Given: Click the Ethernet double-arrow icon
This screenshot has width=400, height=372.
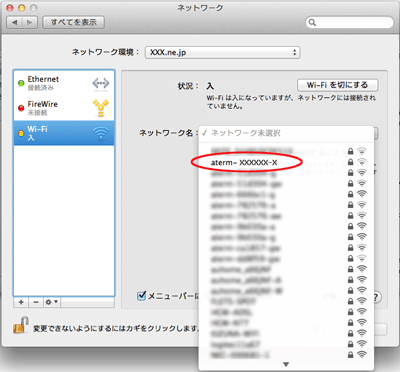Looking at the screenshot, I should (x=101, y=83).
